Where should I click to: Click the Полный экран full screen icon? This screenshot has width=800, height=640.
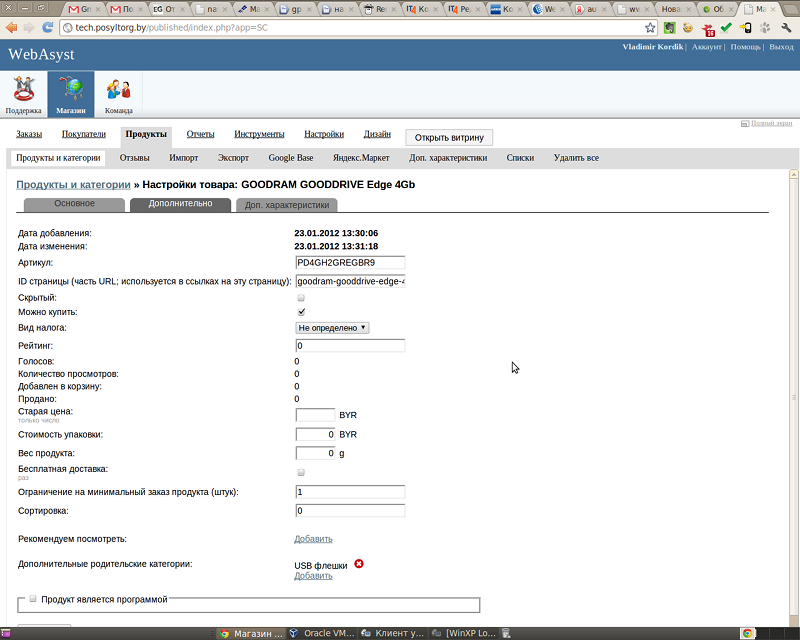tap(745, 123)
